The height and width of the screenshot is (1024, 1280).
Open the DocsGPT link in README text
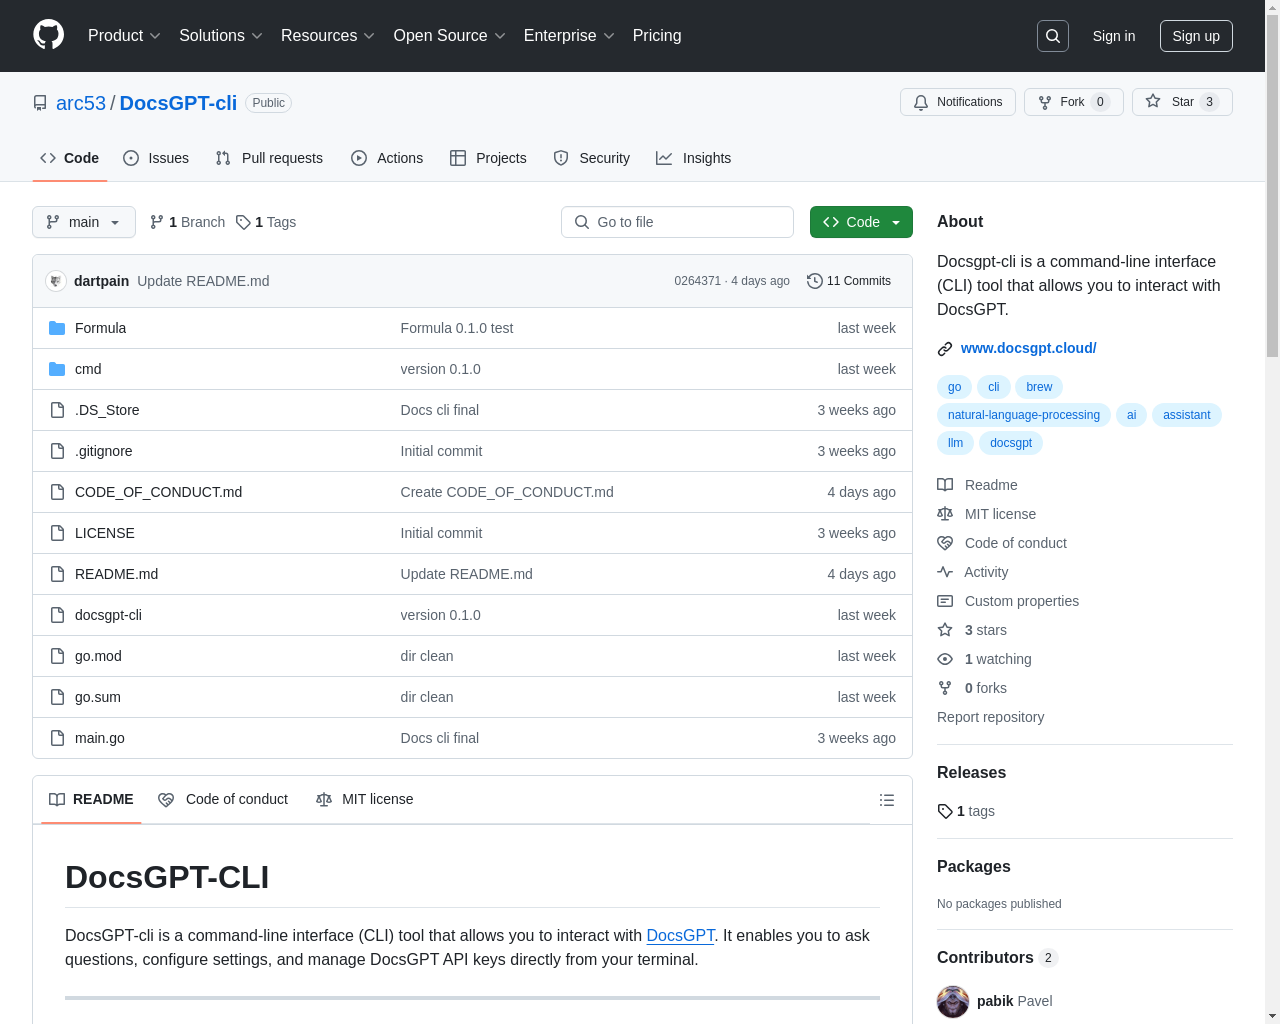[680, 935]
